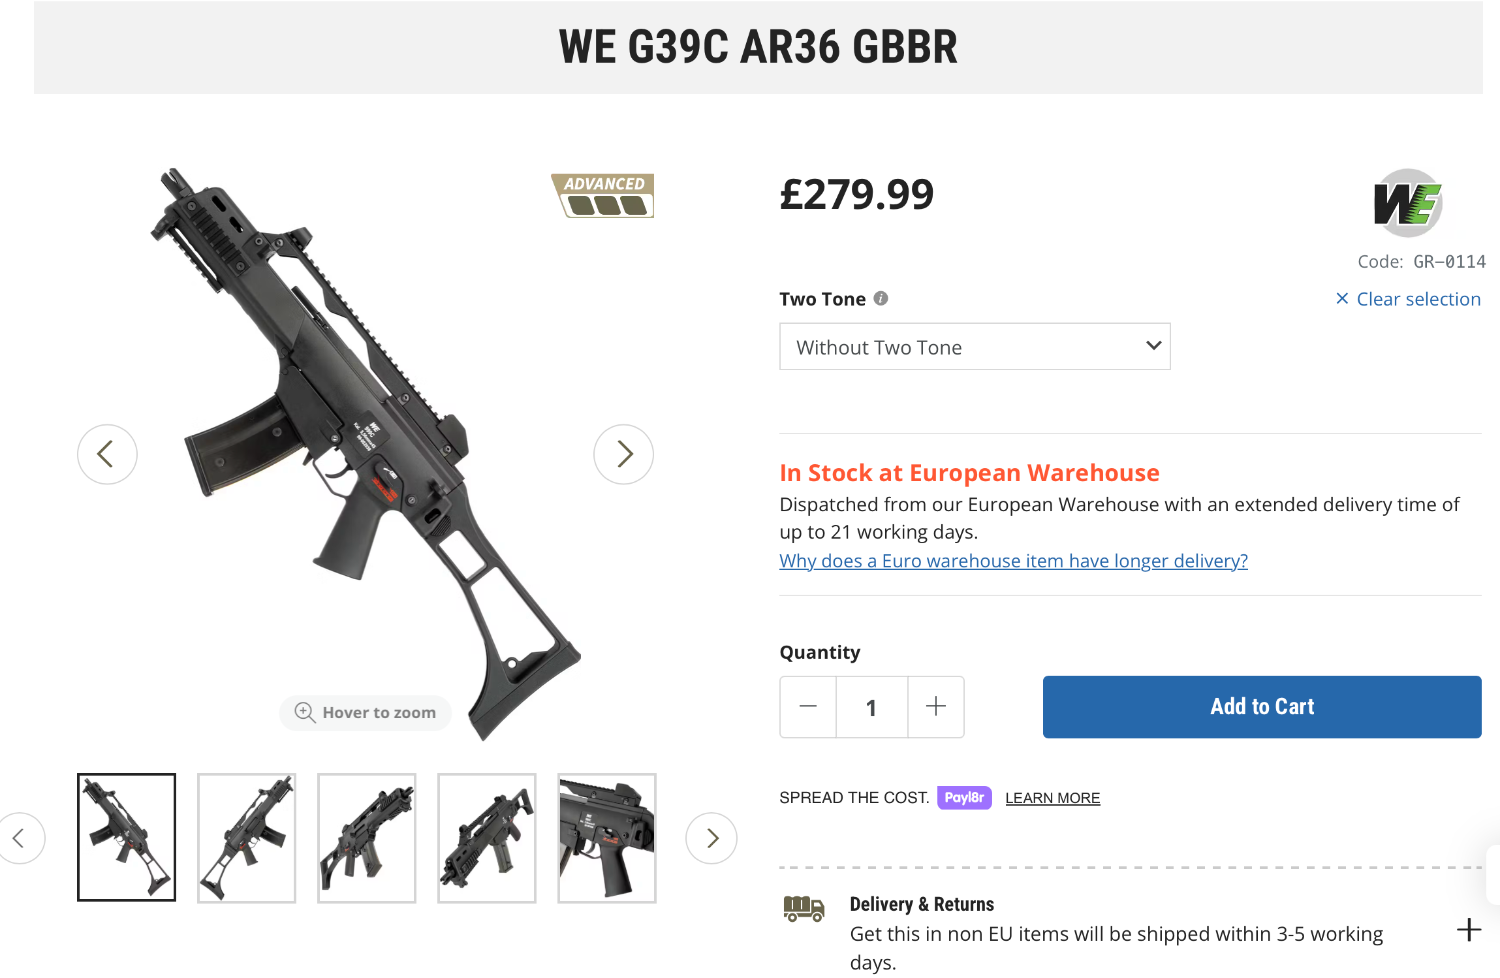This screenshot has width=1500, height=978.
Task: Click the Two Tone info icon
Action: pos(881,298)
